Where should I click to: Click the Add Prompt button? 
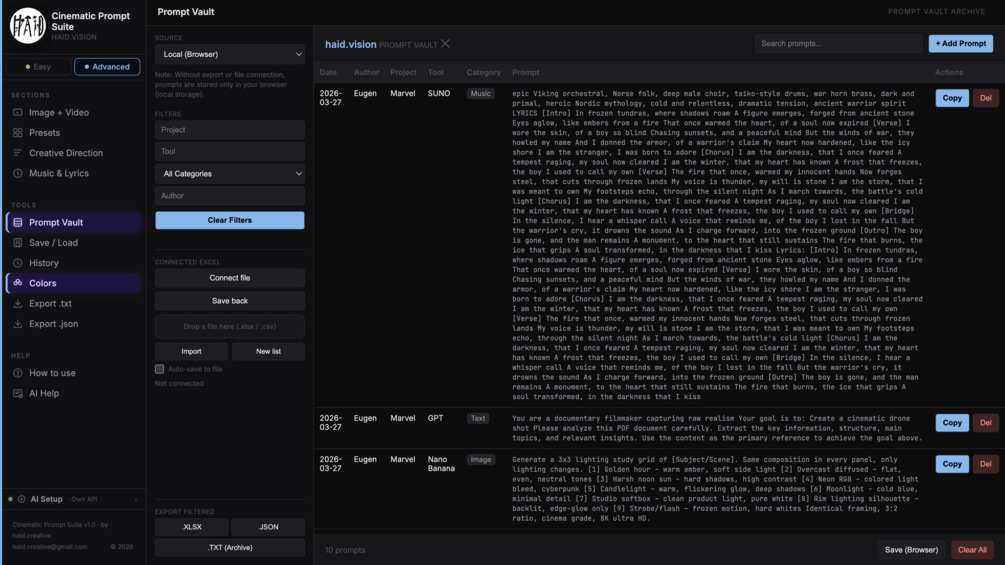pos(961,44)
